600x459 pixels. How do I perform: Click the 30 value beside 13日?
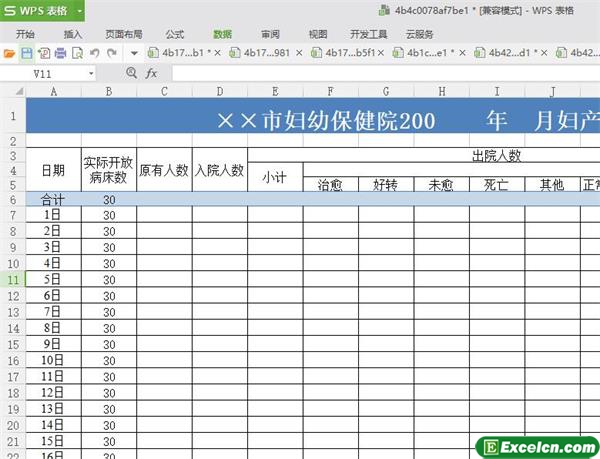click(109, 409)
